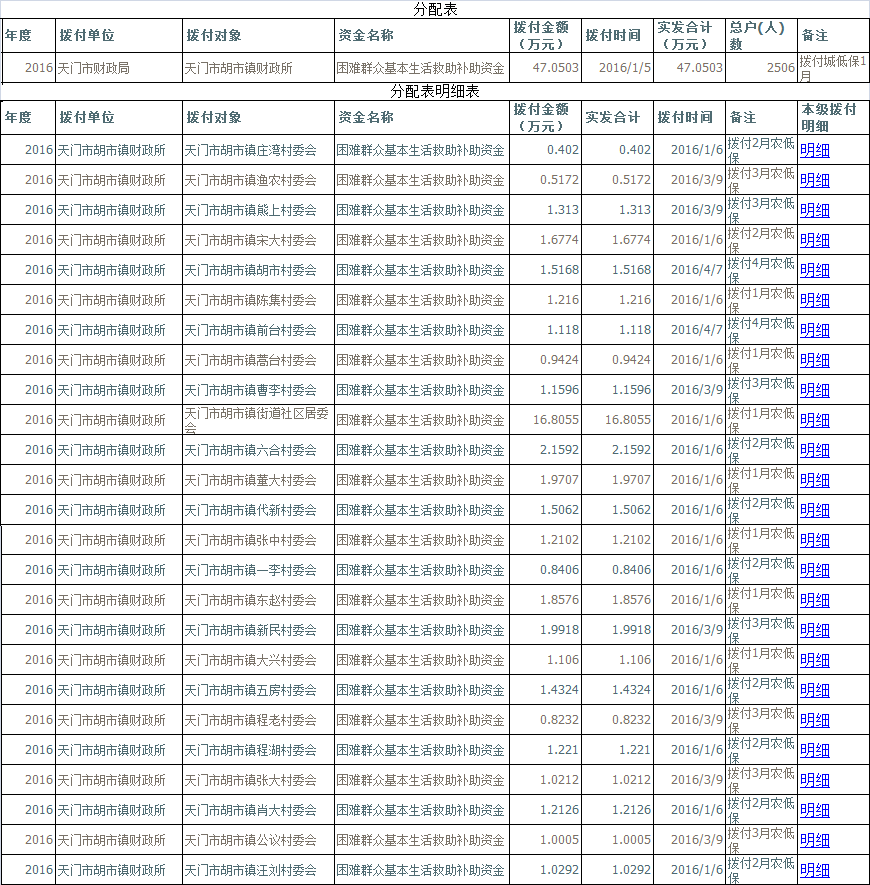Select the 天门市胡市镇程湖村委会 cell

259,750
